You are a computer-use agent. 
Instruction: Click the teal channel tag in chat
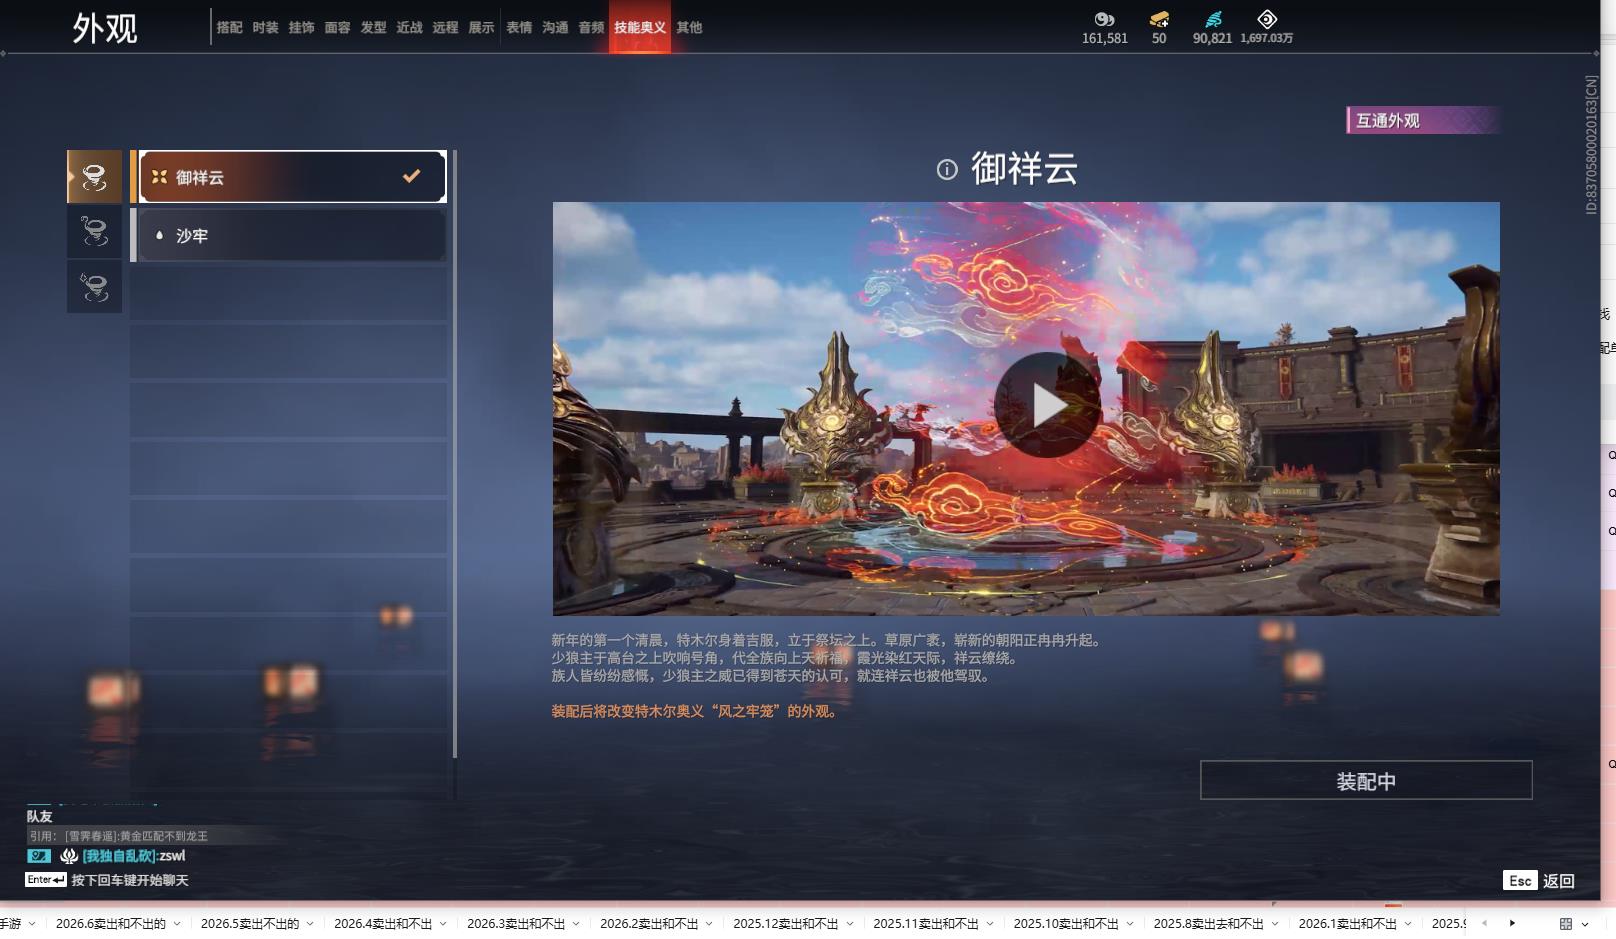tap(39, 856)
